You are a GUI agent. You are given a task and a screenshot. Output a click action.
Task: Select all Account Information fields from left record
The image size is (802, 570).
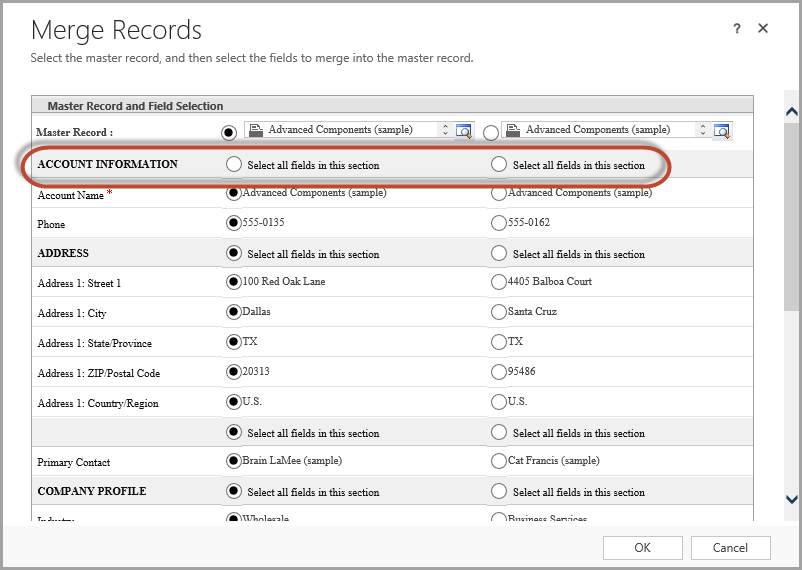click(x=234, y=164)
